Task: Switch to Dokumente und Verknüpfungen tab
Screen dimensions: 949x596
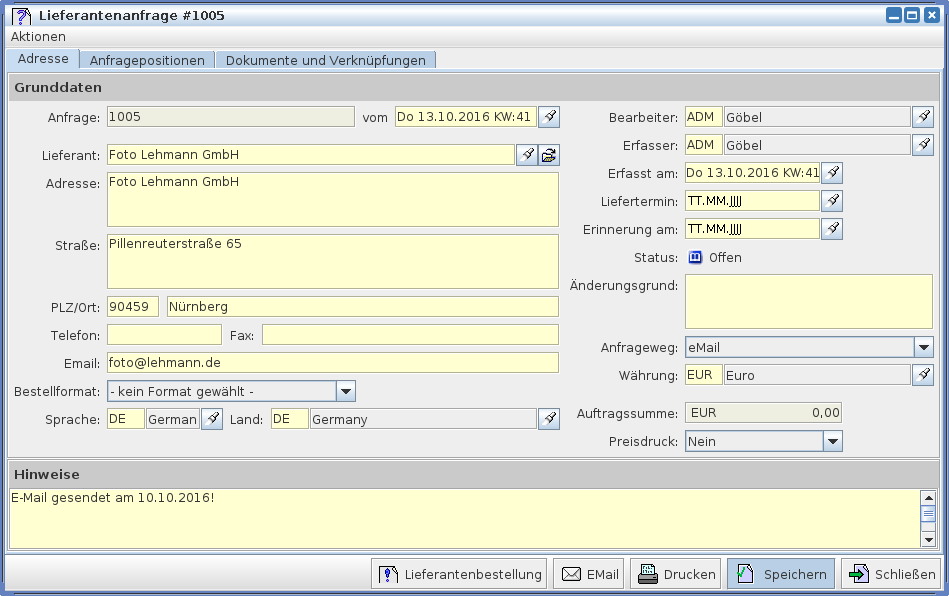Action: (325, 60)
